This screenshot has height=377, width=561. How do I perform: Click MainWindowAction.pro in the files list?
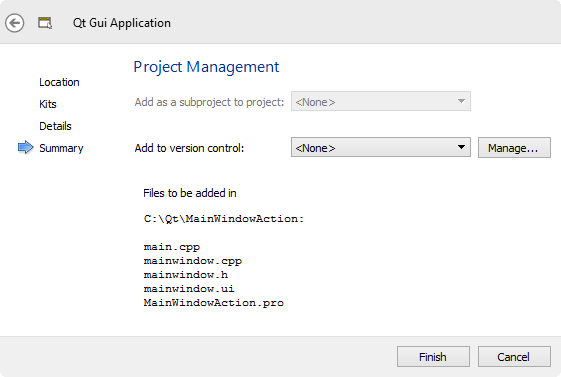pos(214,303)
